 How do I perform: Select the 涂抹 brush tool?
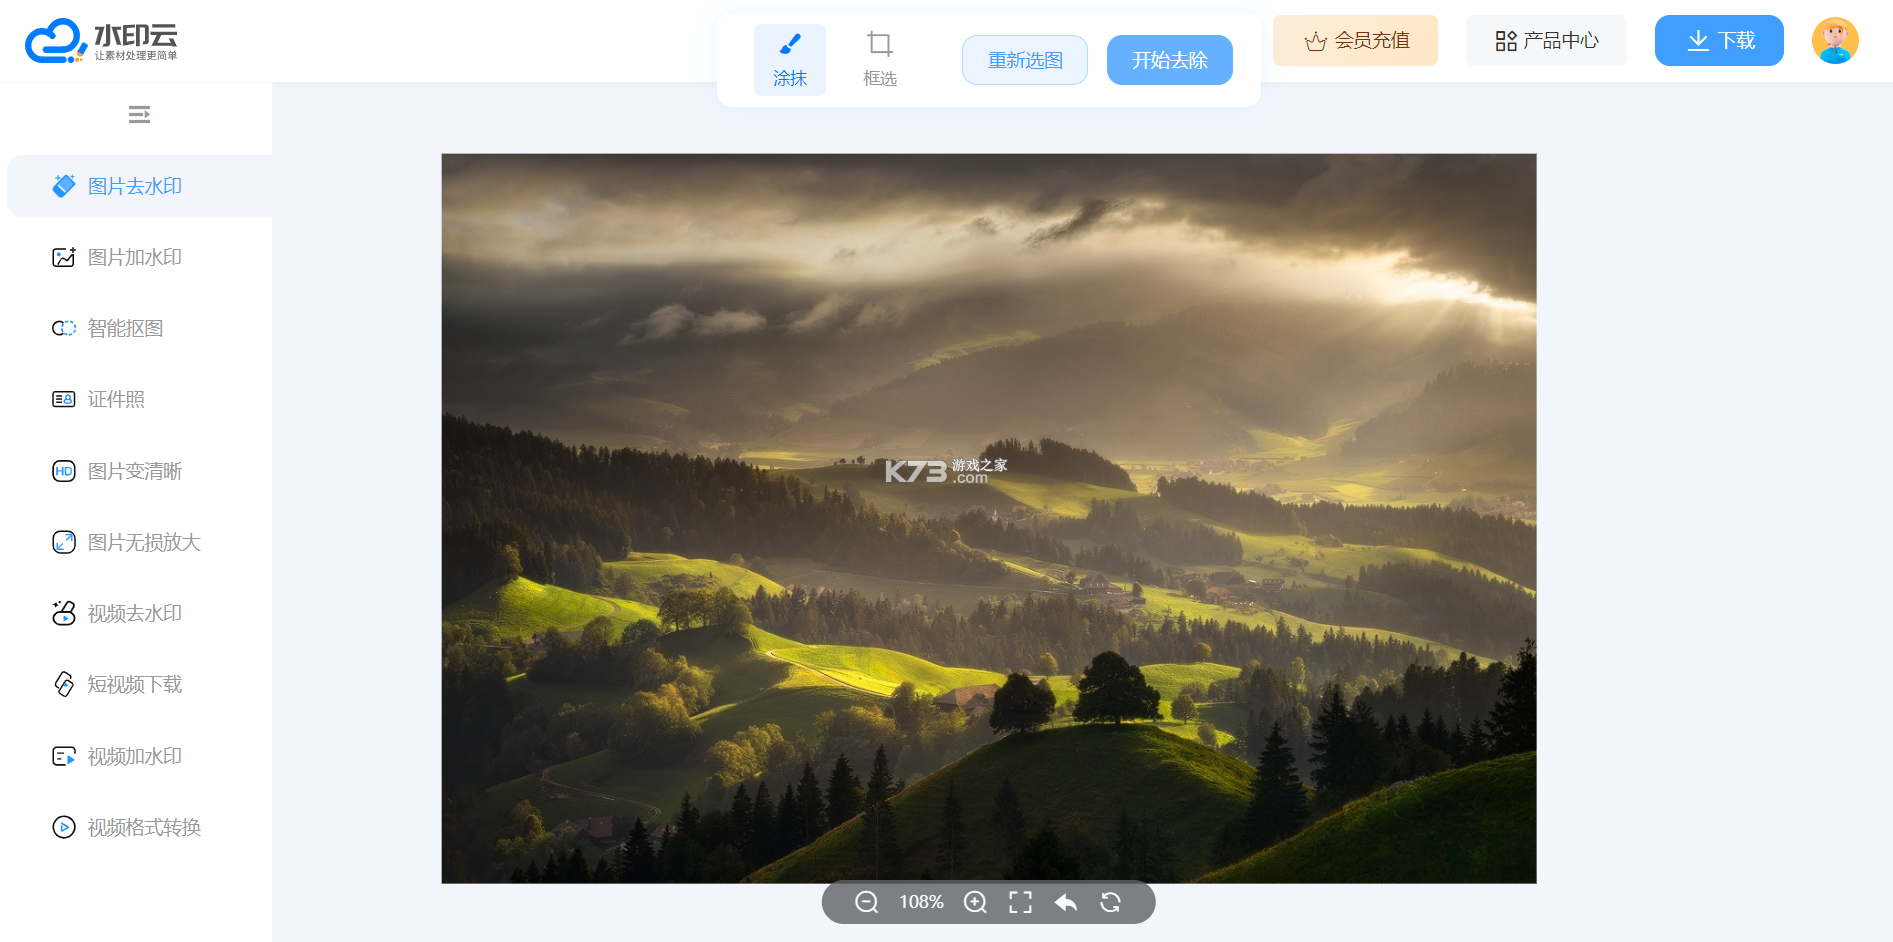point(790,60)
